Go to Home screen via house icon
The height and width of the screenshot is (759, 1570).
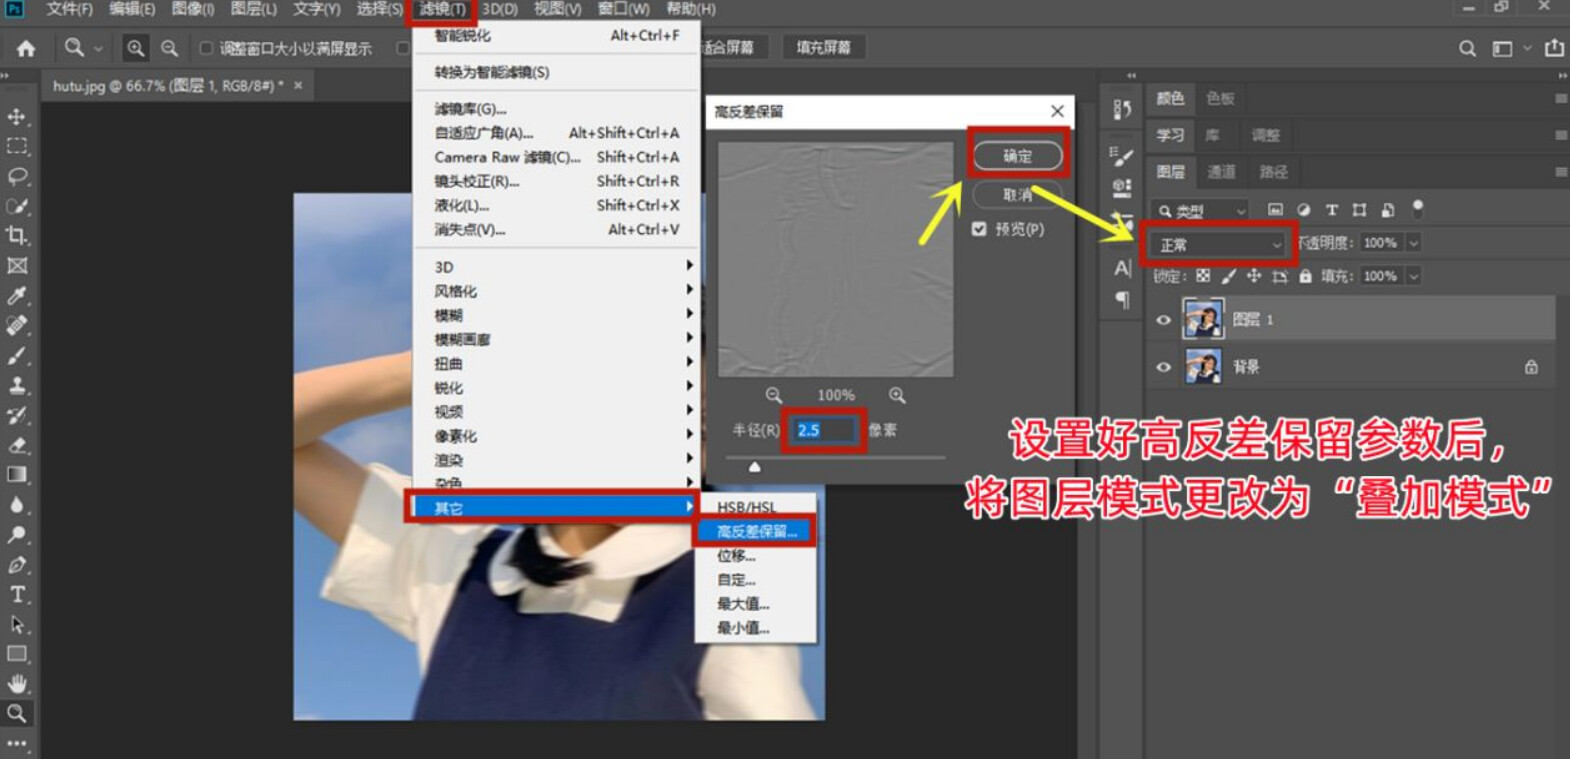coord(26,48)
